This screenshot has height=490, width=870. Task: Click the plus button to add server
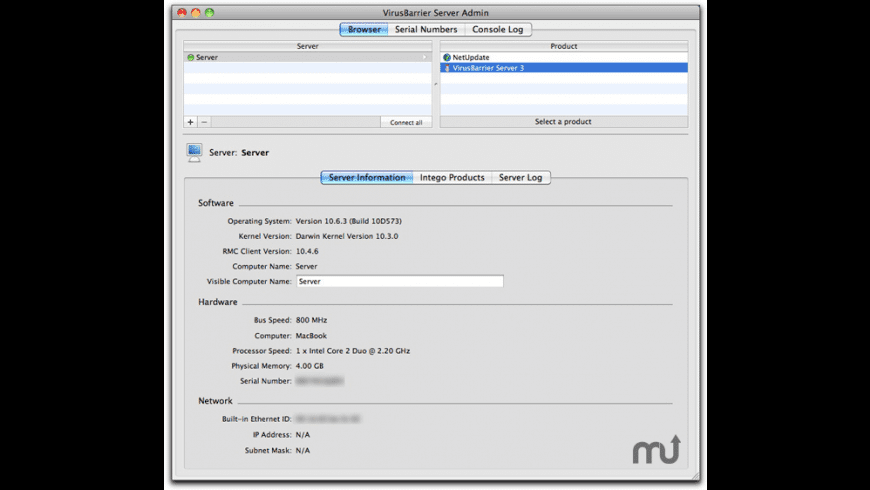pos(191,122)
